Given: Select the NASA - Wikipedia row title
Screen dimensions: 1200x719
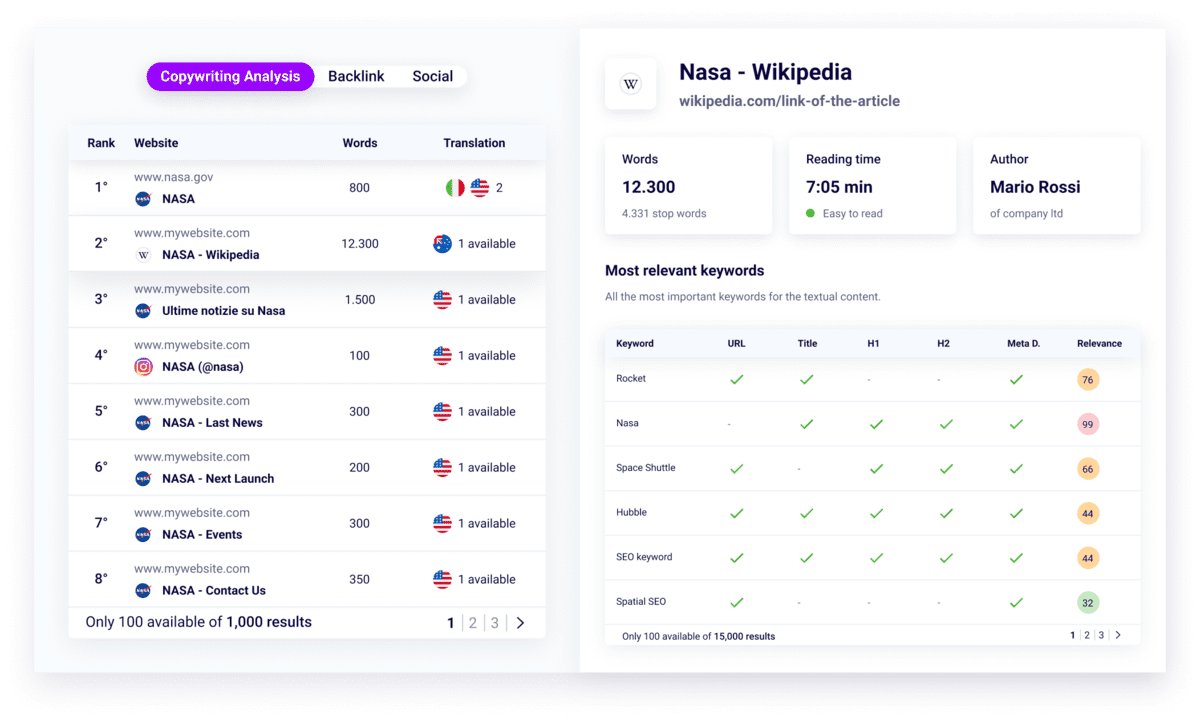Looking at the screenshot, I should click(211, 255).
